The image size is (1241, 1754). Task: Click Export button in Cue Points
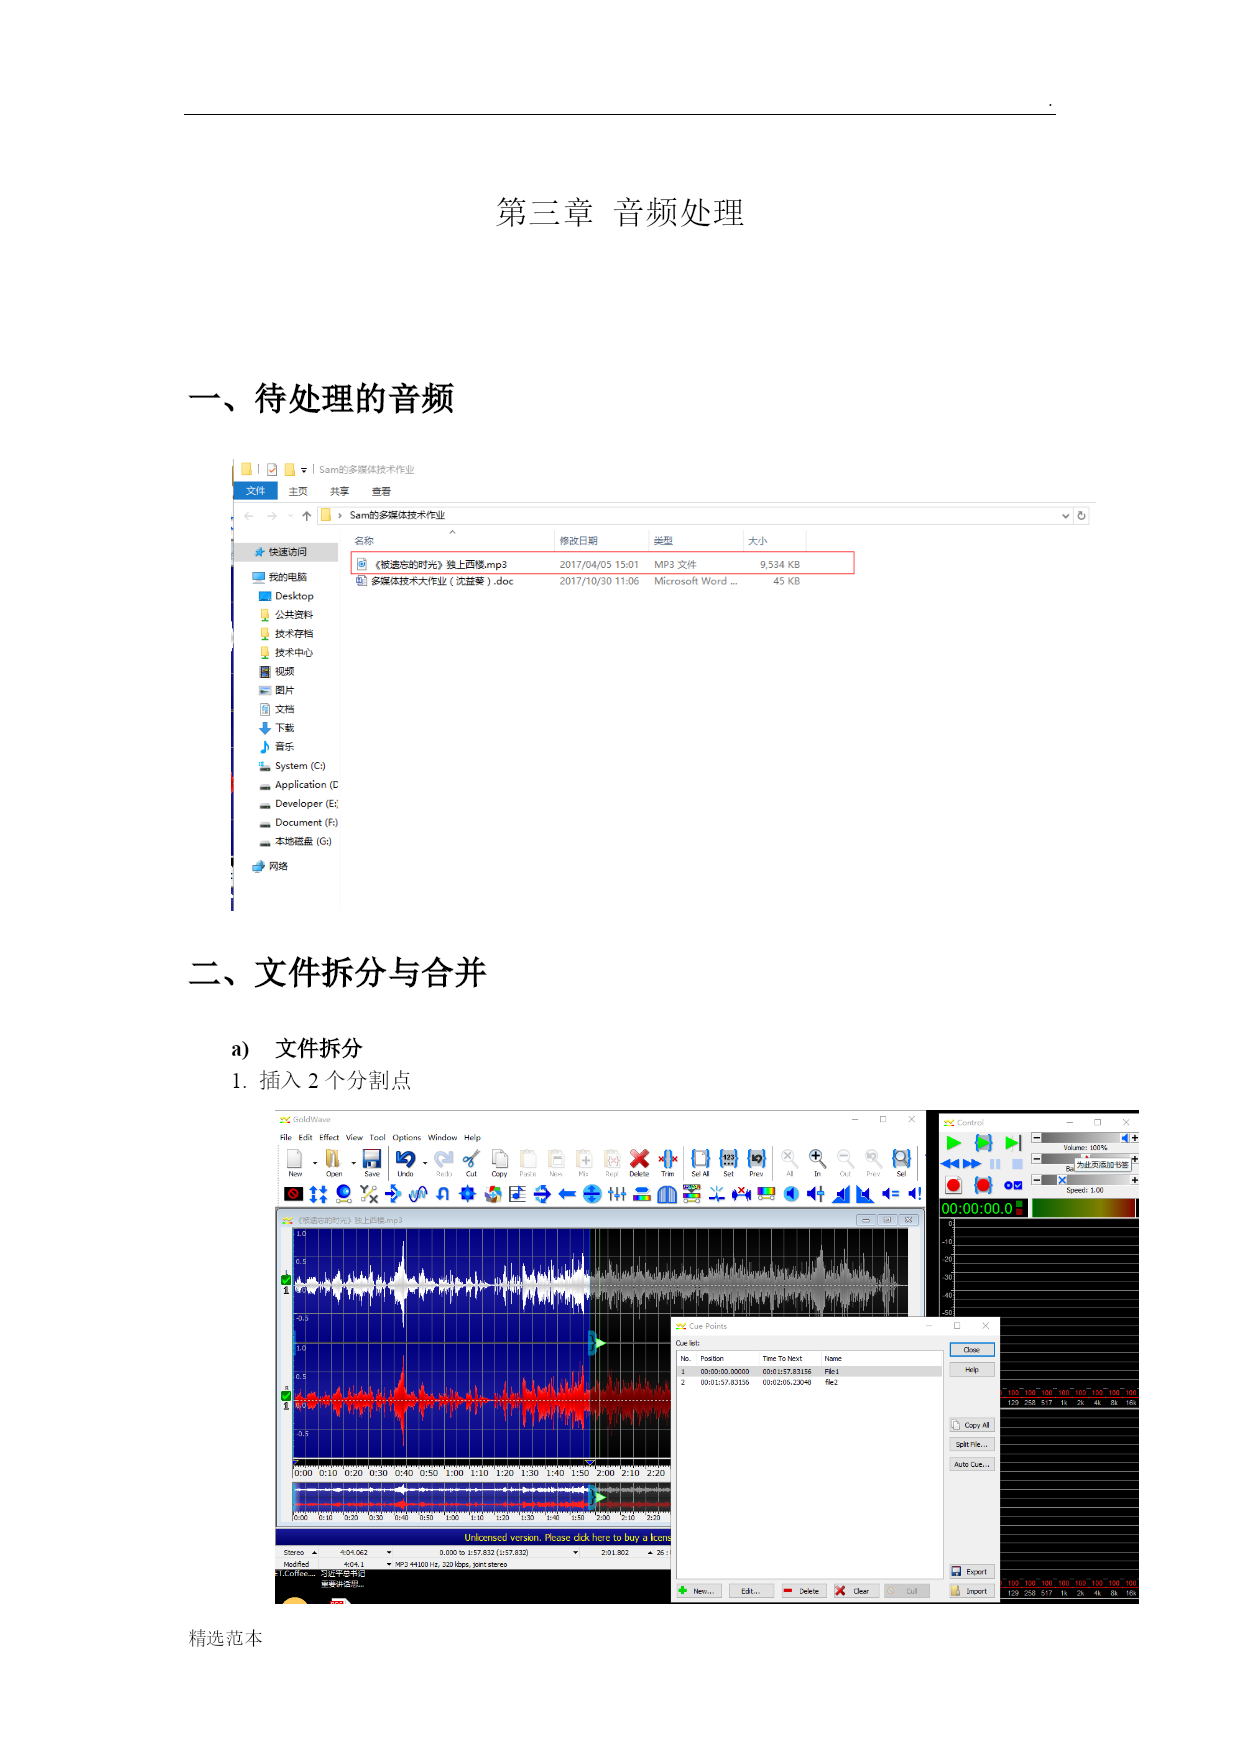(971, 1572)
